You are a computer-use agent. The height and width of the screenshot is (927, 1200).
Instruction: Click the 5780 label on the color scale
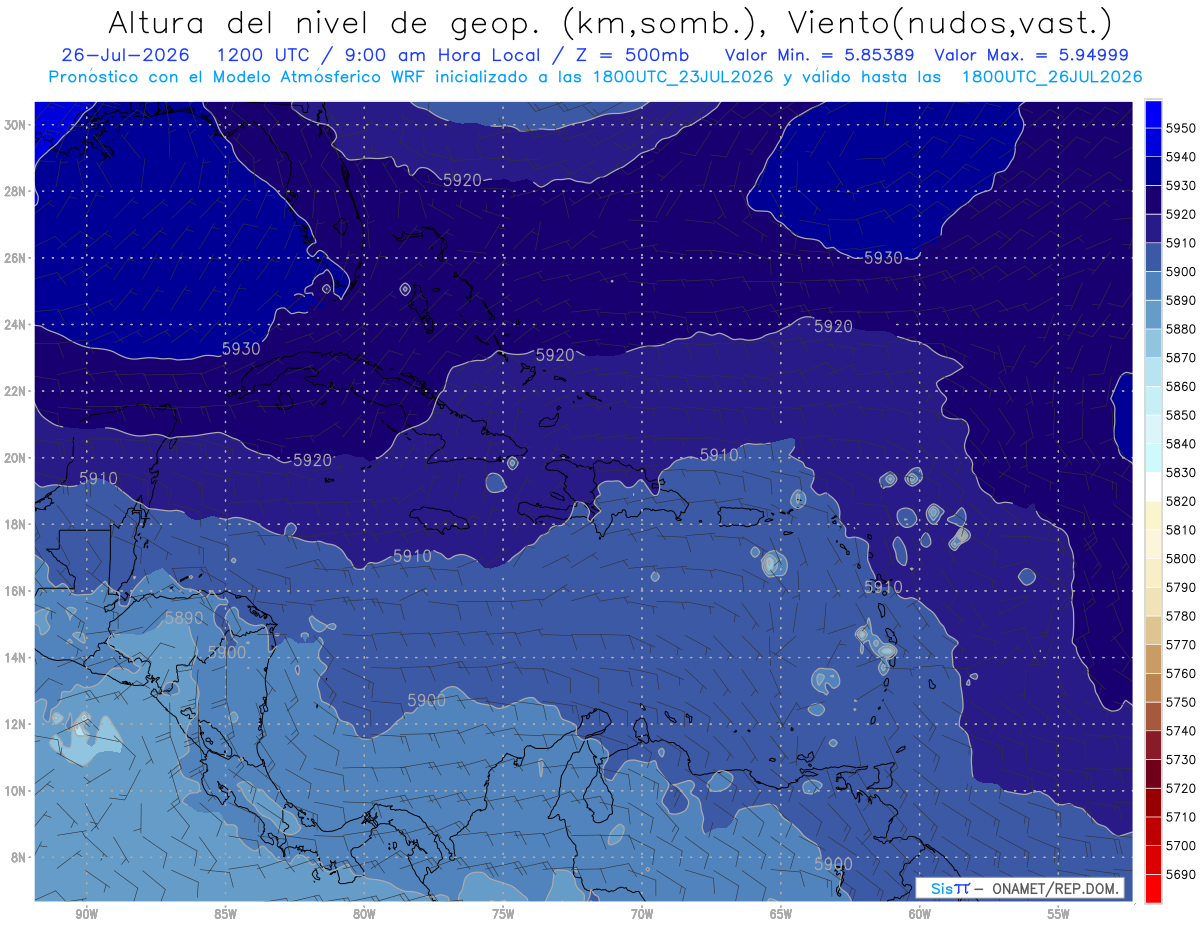1180,616
